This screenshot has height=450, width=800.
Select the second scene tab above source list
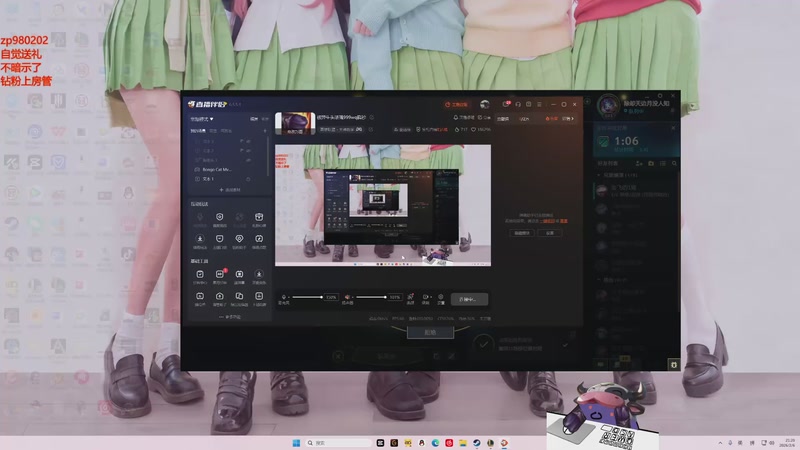click(213, 131)
